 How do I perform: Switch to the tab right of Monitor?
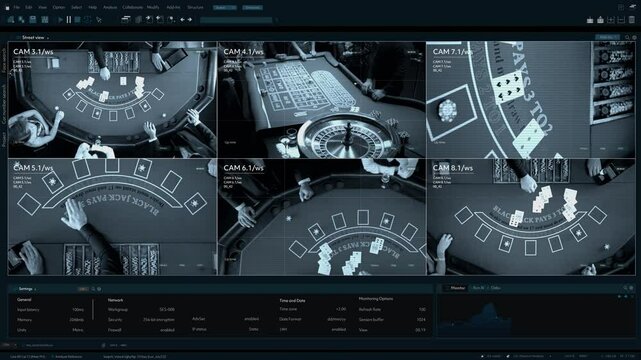click(478, 288)
